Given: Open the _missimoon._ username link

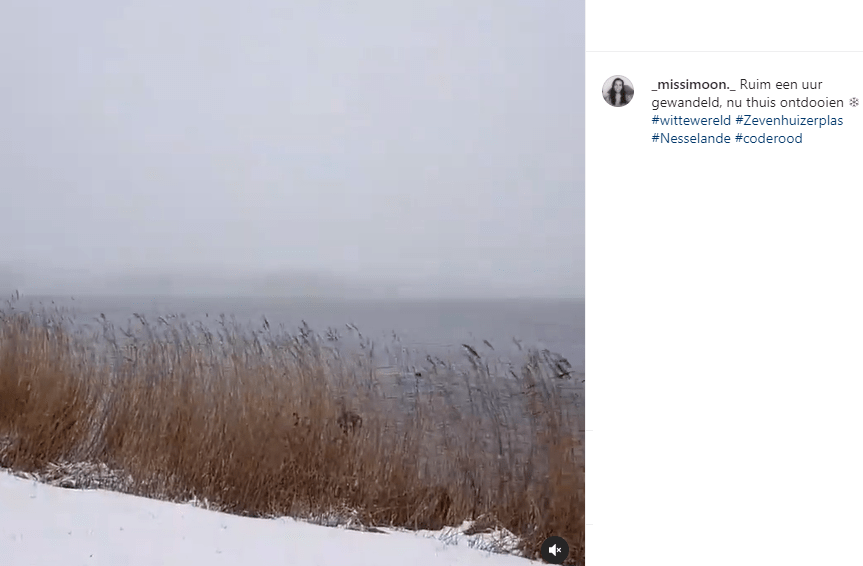Looking at the screenshot, I should (x=693, y=85).
